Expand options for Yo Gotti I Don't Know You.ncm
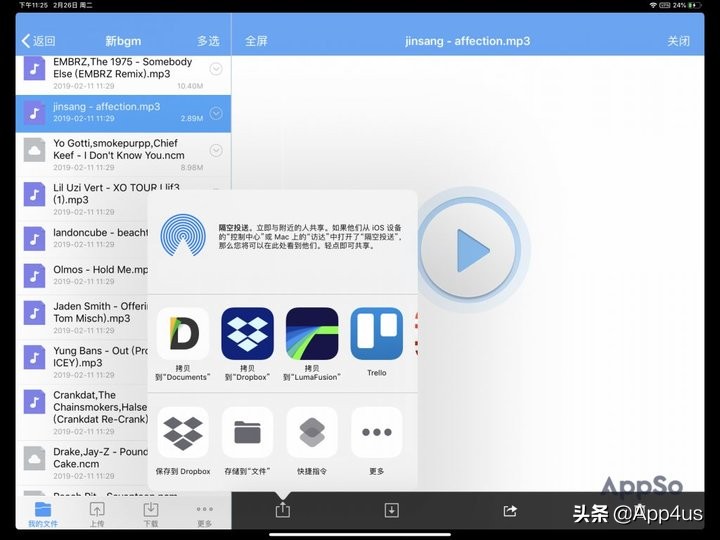Screen dimensions: 720x540 (x=216, y=150)
